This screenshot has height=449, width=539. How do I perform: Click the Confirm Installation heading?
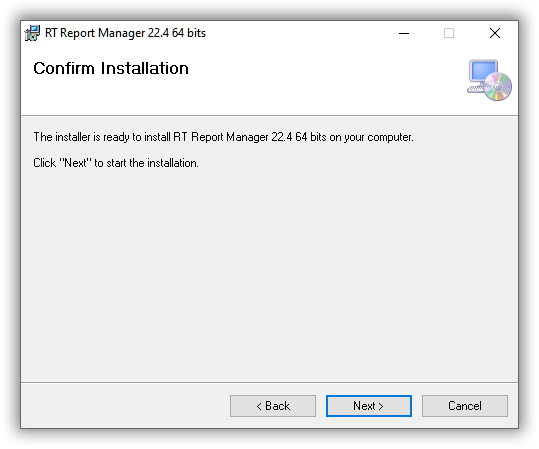(111, 68)
